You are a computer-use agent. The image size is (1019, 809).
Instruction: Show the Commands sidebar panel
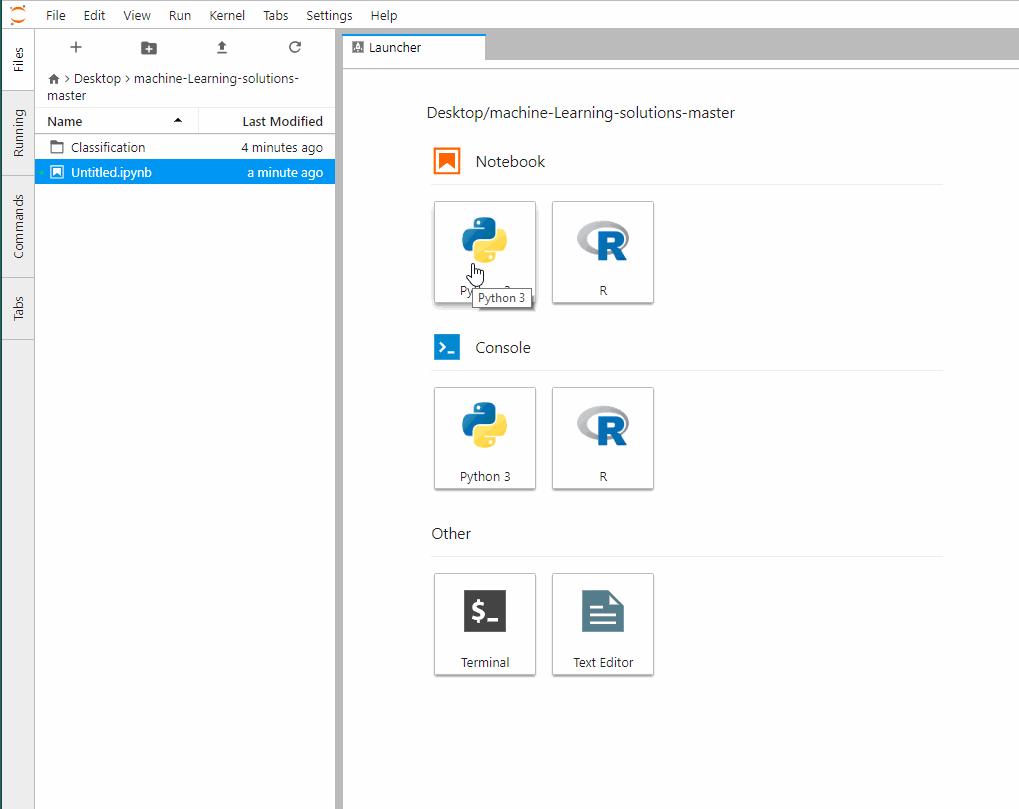(x=18, y=226)
